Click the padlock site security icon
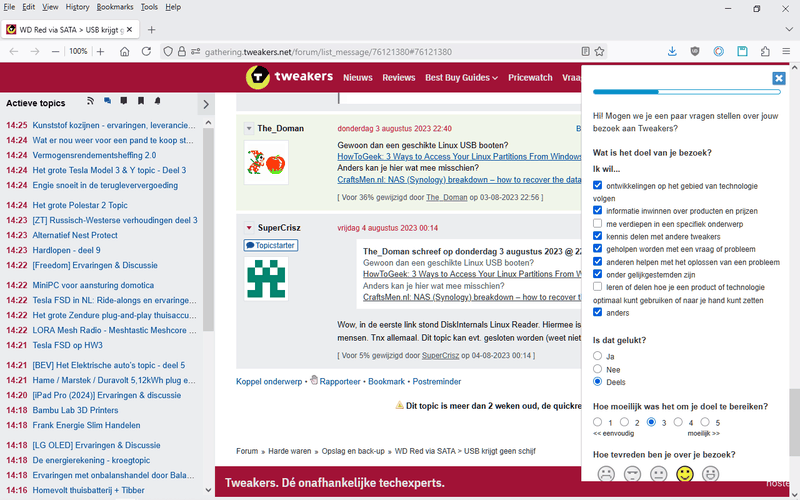Viewport: 800px width, 500px height. click(x=182, y=52)
